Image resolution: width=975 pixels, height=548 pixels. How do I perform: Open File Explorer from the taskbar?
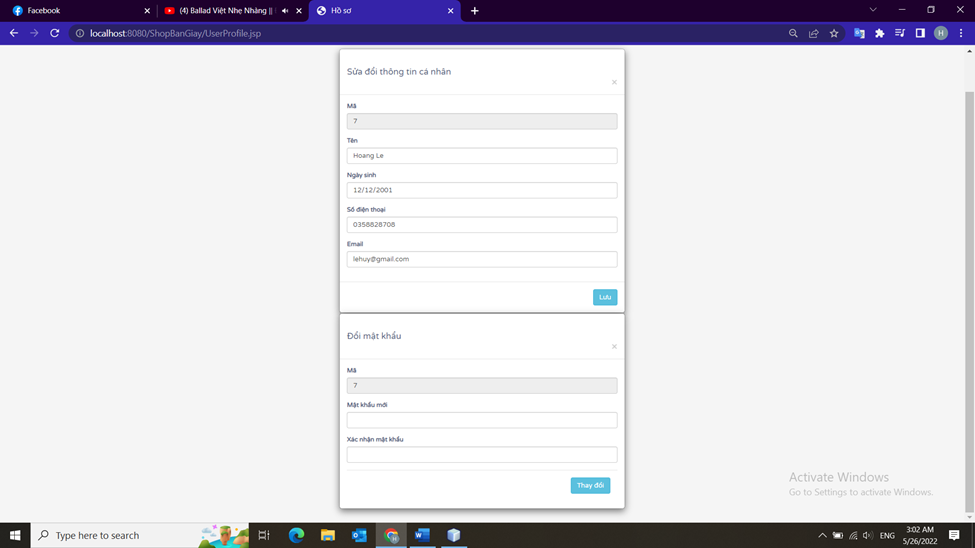[328, 535]
